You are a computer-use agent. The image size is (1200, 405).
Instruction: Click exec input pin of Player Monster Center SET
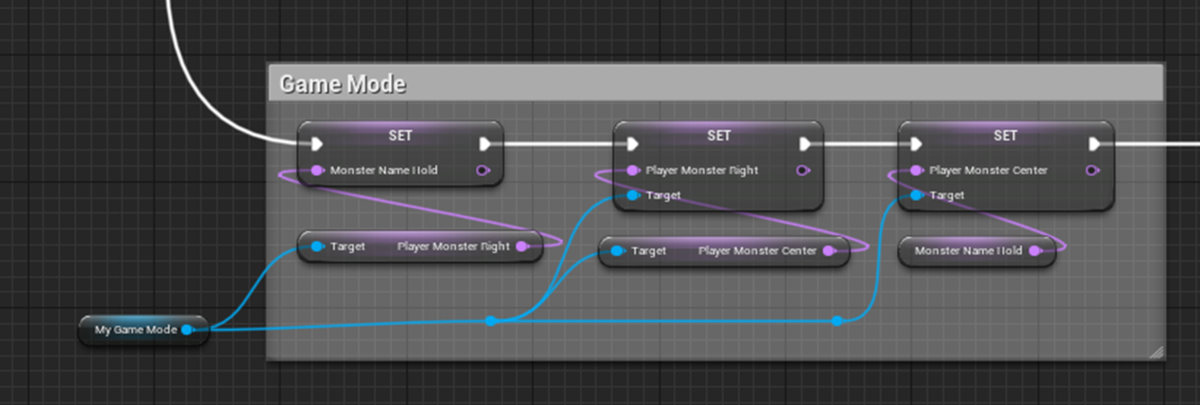click(917, 143)
